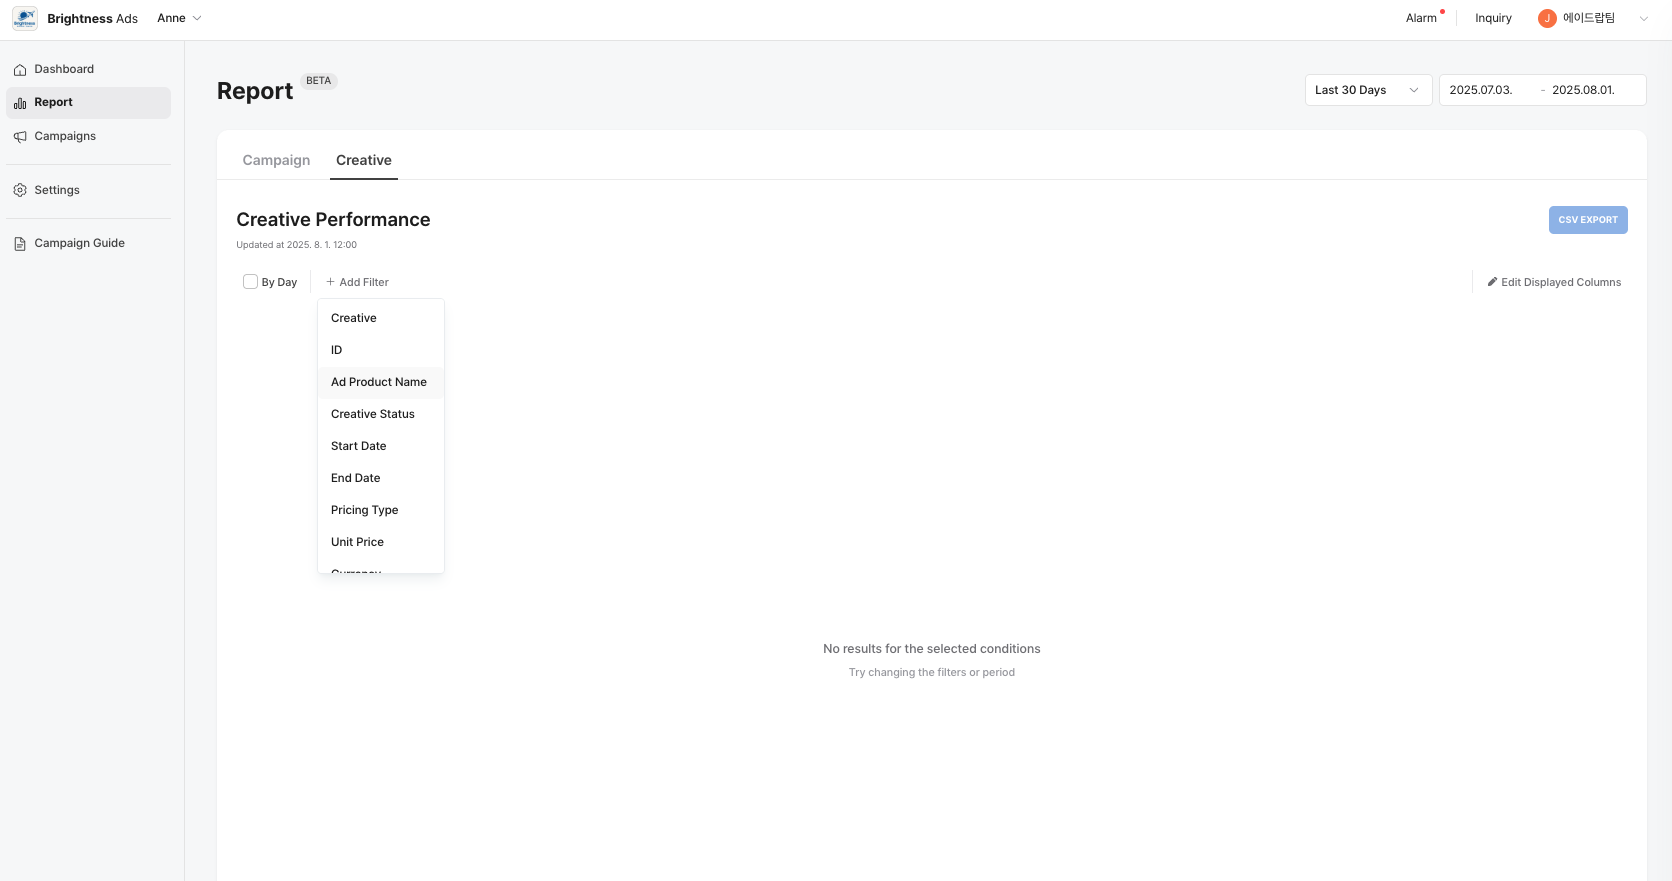Image resolution: width=1672 pixels, height=881 pixels.
Task: Click the CSV Export button
Action: (x=1587, y=220)
